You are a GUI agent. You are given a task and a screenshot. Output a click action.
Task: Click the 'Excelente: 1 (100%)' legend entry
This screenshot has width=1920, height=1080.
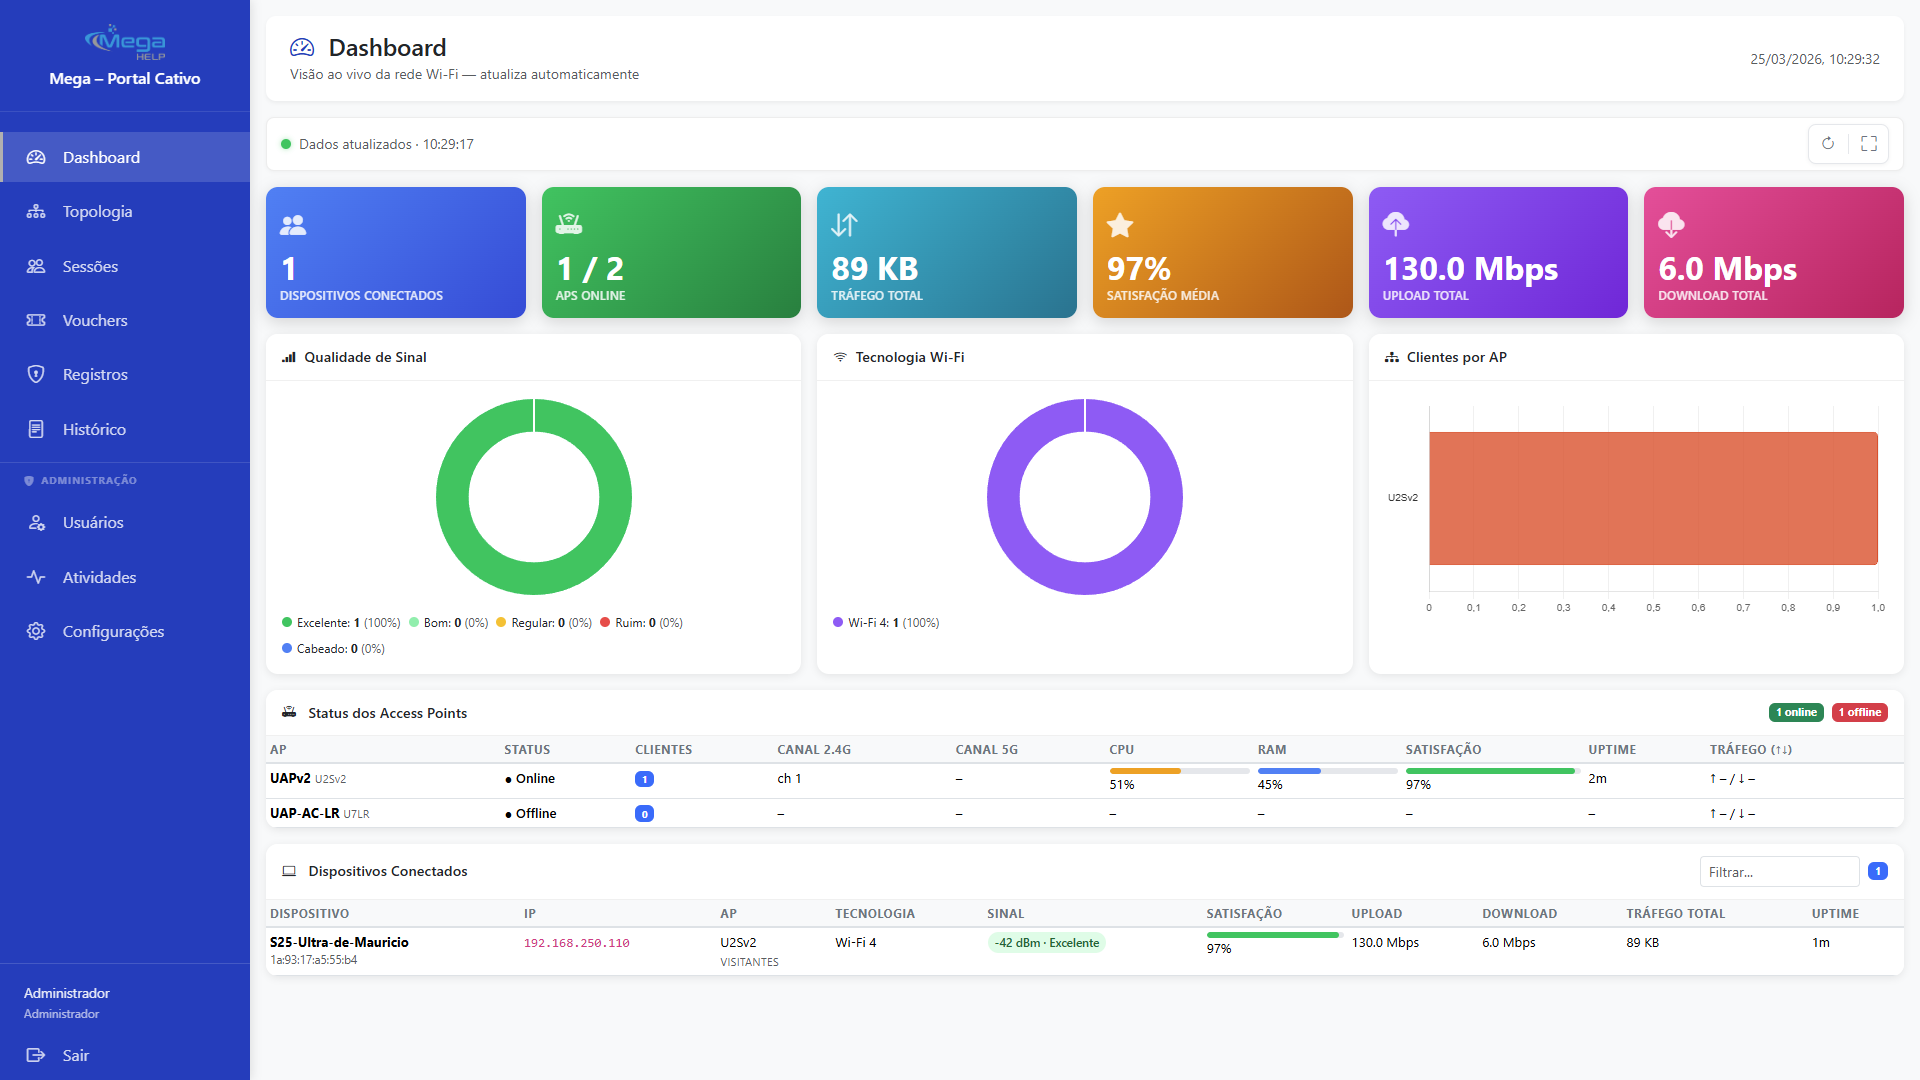341,622
